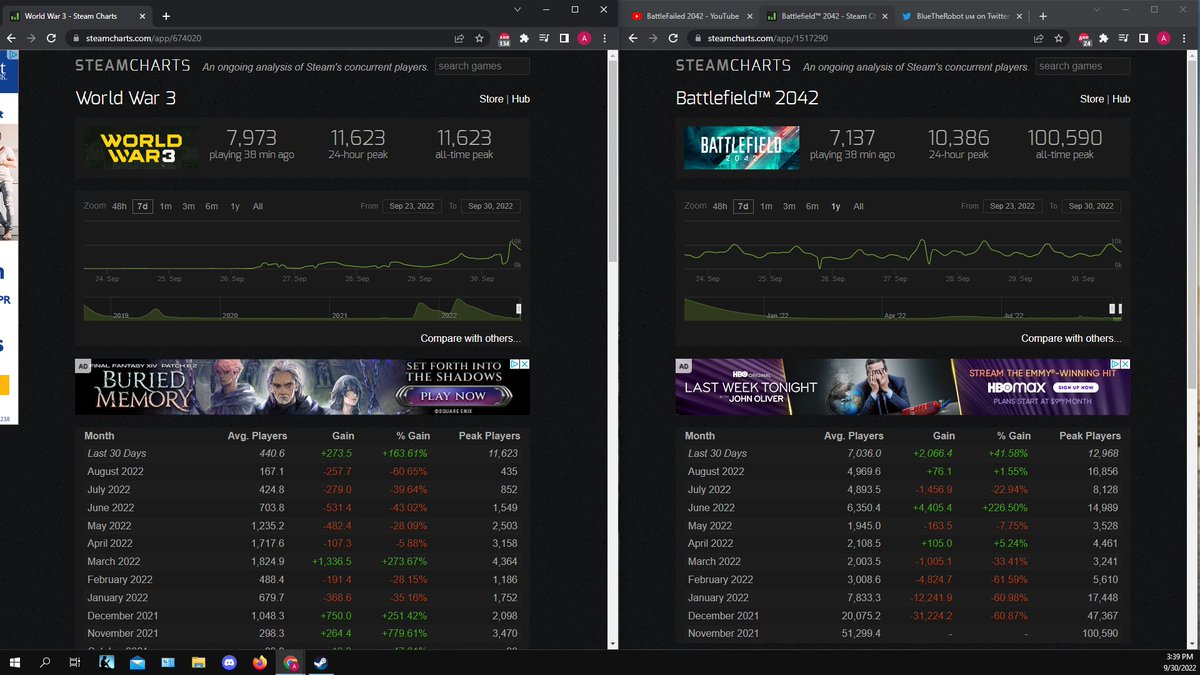Screen dimensions: 1200x675
Task: Bookmark the Battlefield 2042 page with star
Action: point(1059,38)
